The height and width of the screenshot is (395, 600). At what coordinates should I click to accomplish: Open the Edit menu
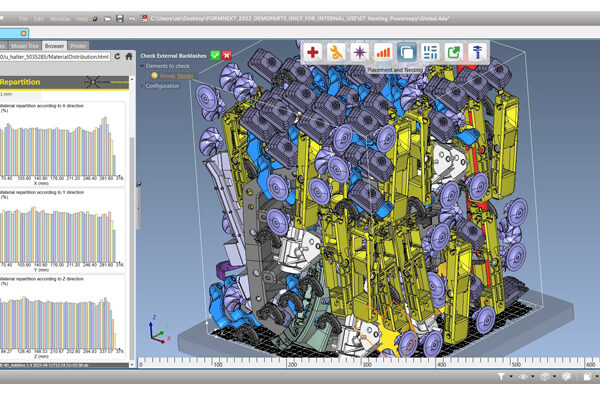39,19
